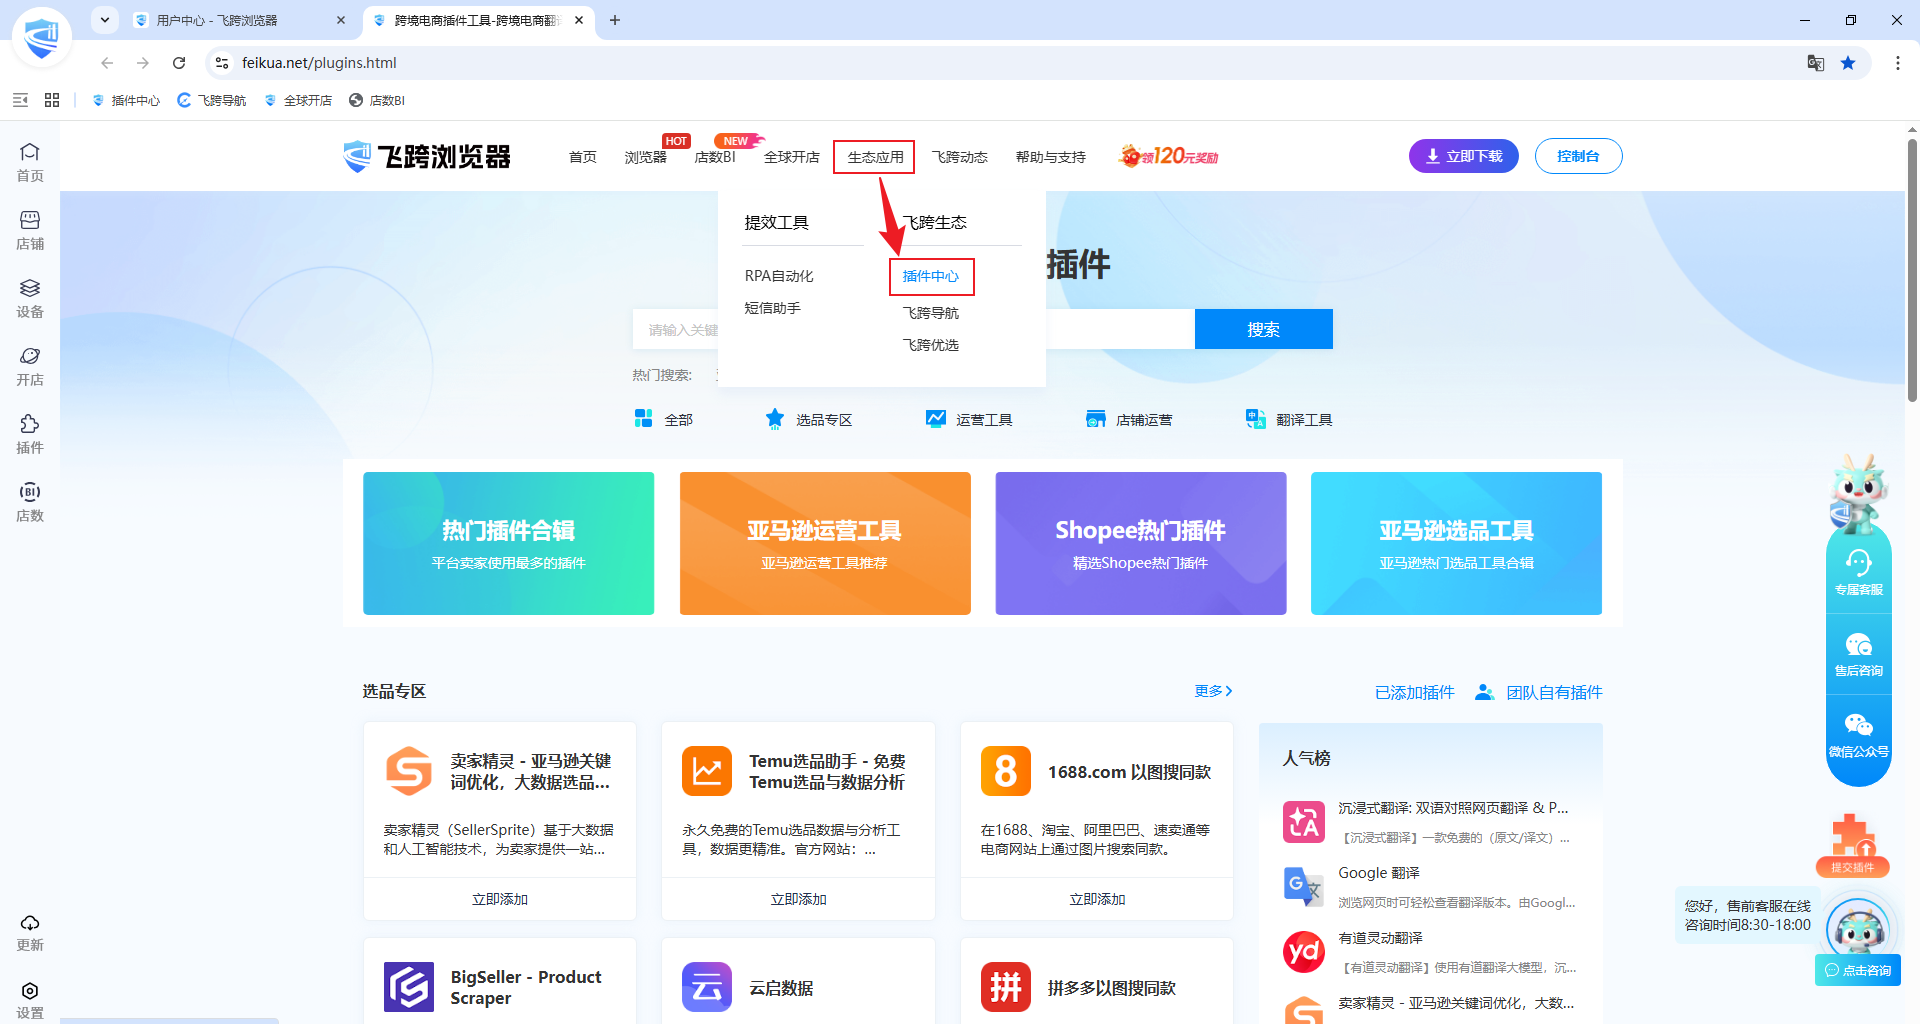Click the 点击咨询 chat button
The image size is (1920, 1024).
[x=1858, y=970]
